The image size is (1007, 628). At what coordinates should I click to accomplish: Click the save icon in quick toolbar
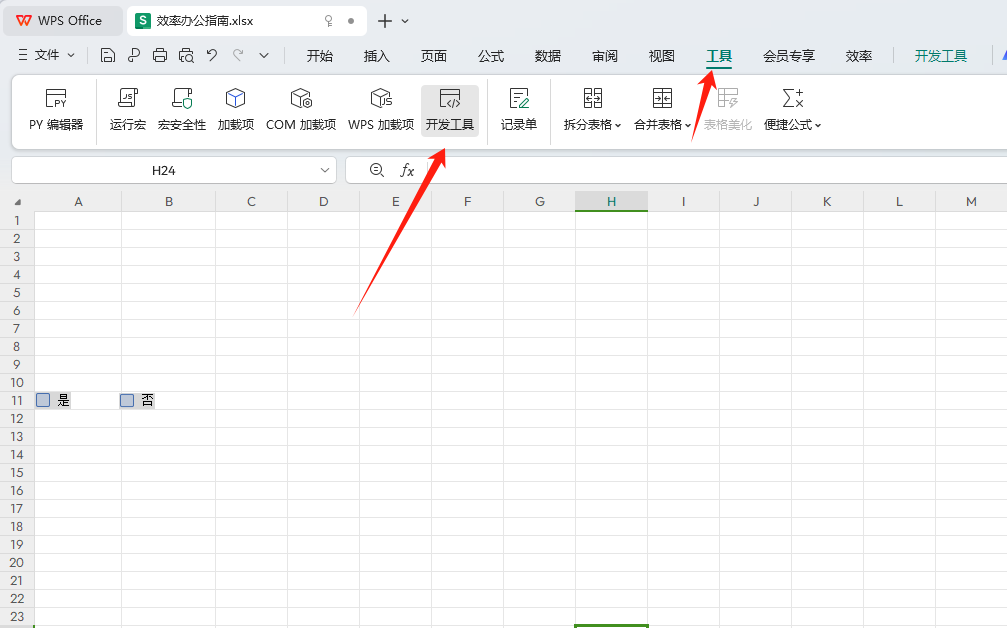108,56
